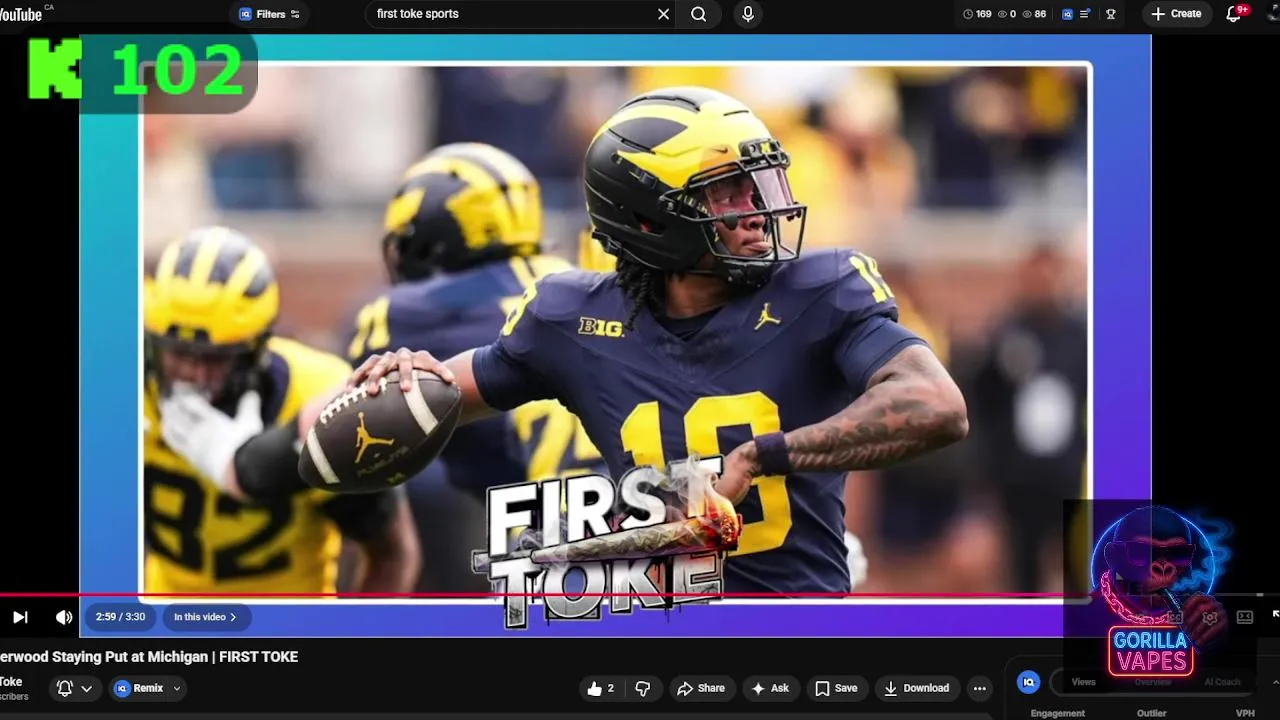Click the fullscreen arrow icon in the player

tap(1275, 615)
